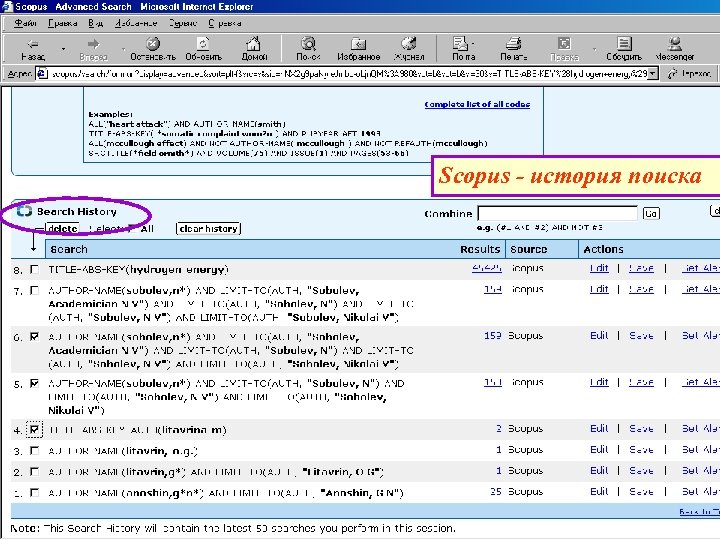Screen dimensions: 720x540
Task: Open the Messenger toolbar icon
Action: [675, 44]
